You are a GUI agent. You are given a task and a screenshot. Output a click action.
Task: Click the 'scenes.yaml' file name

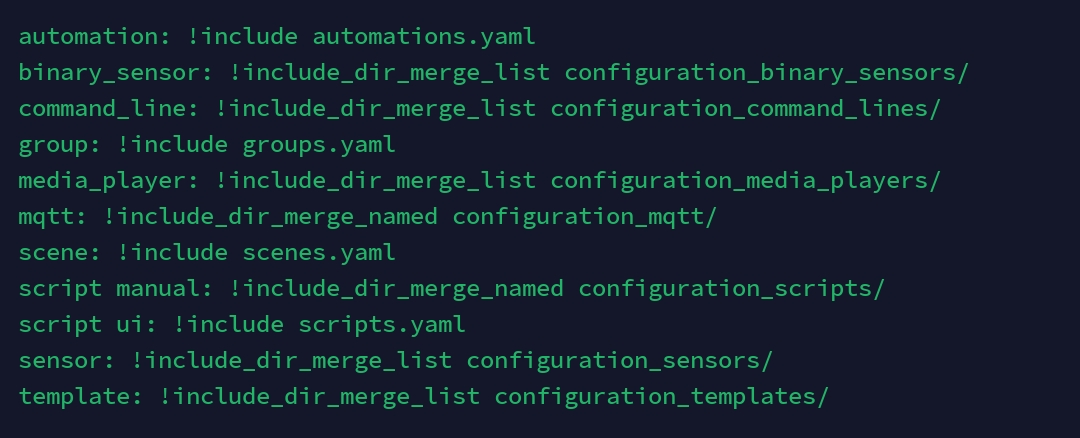(319, 253)
